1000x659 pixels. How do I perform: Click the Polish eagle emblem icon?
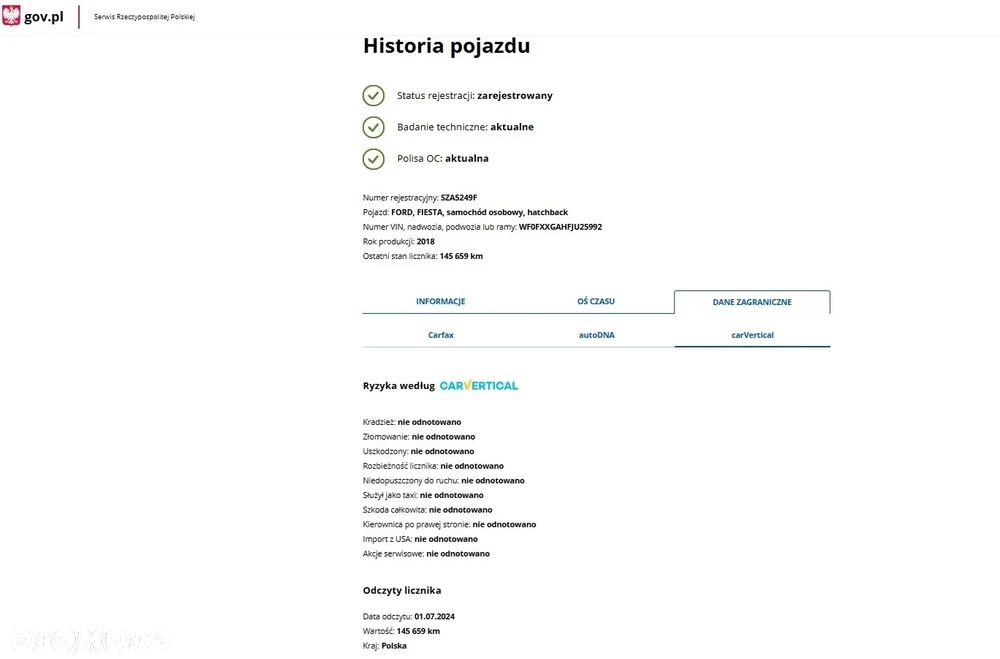coord(11,16)
